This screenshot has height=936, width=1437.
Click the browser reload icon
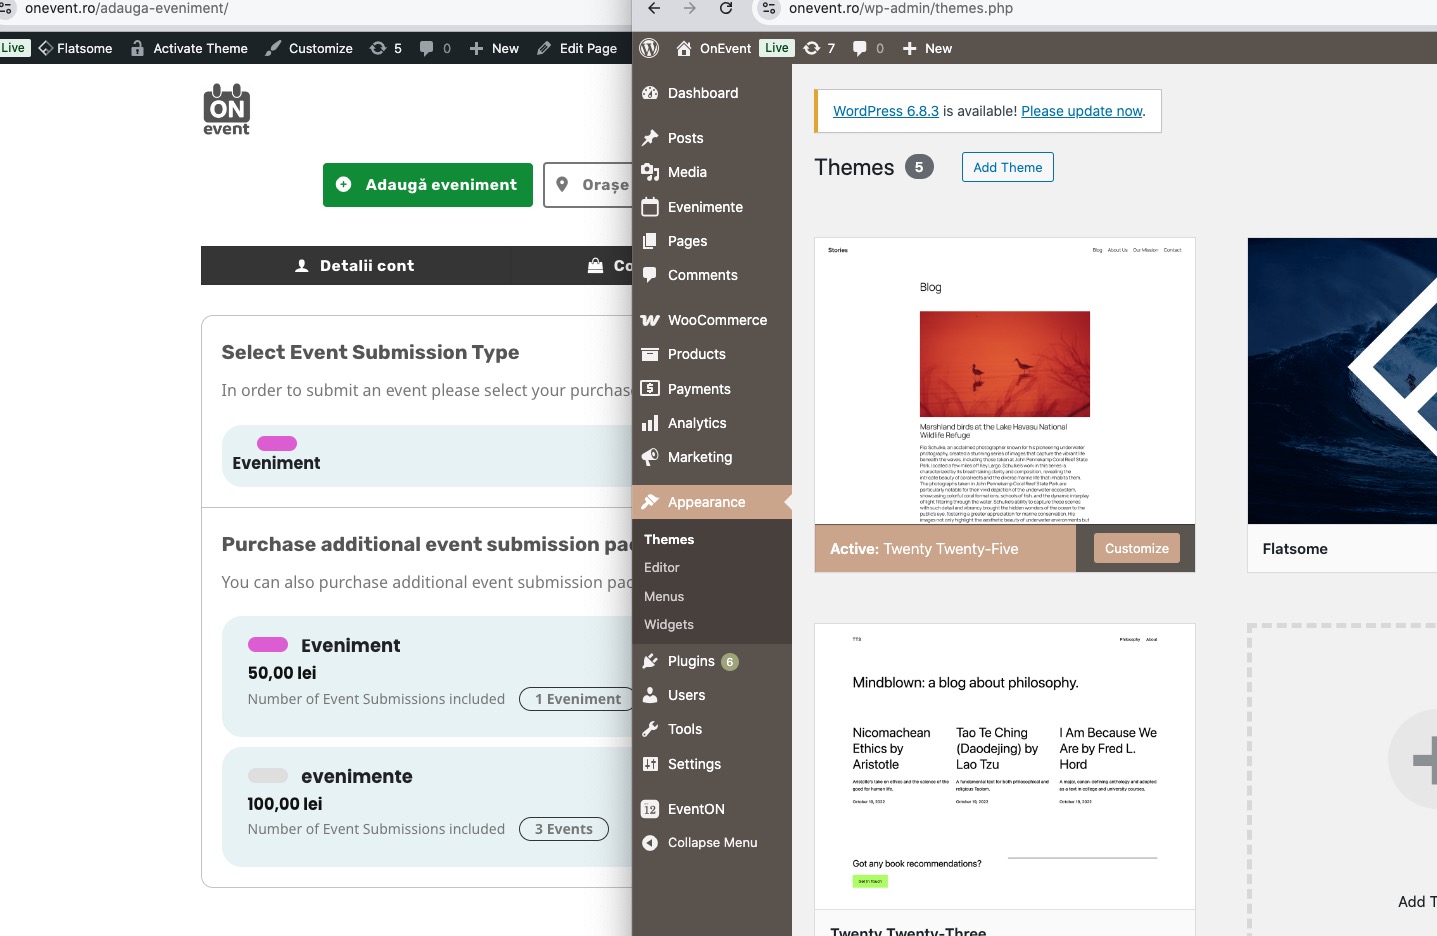click(x=726, y=9)
